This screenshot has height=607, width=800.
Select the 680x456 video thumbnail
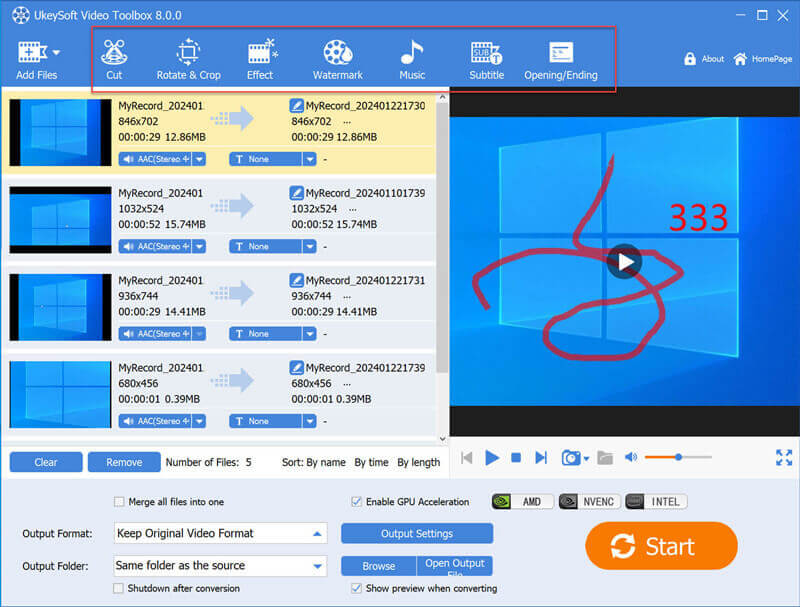coord(60,394)
